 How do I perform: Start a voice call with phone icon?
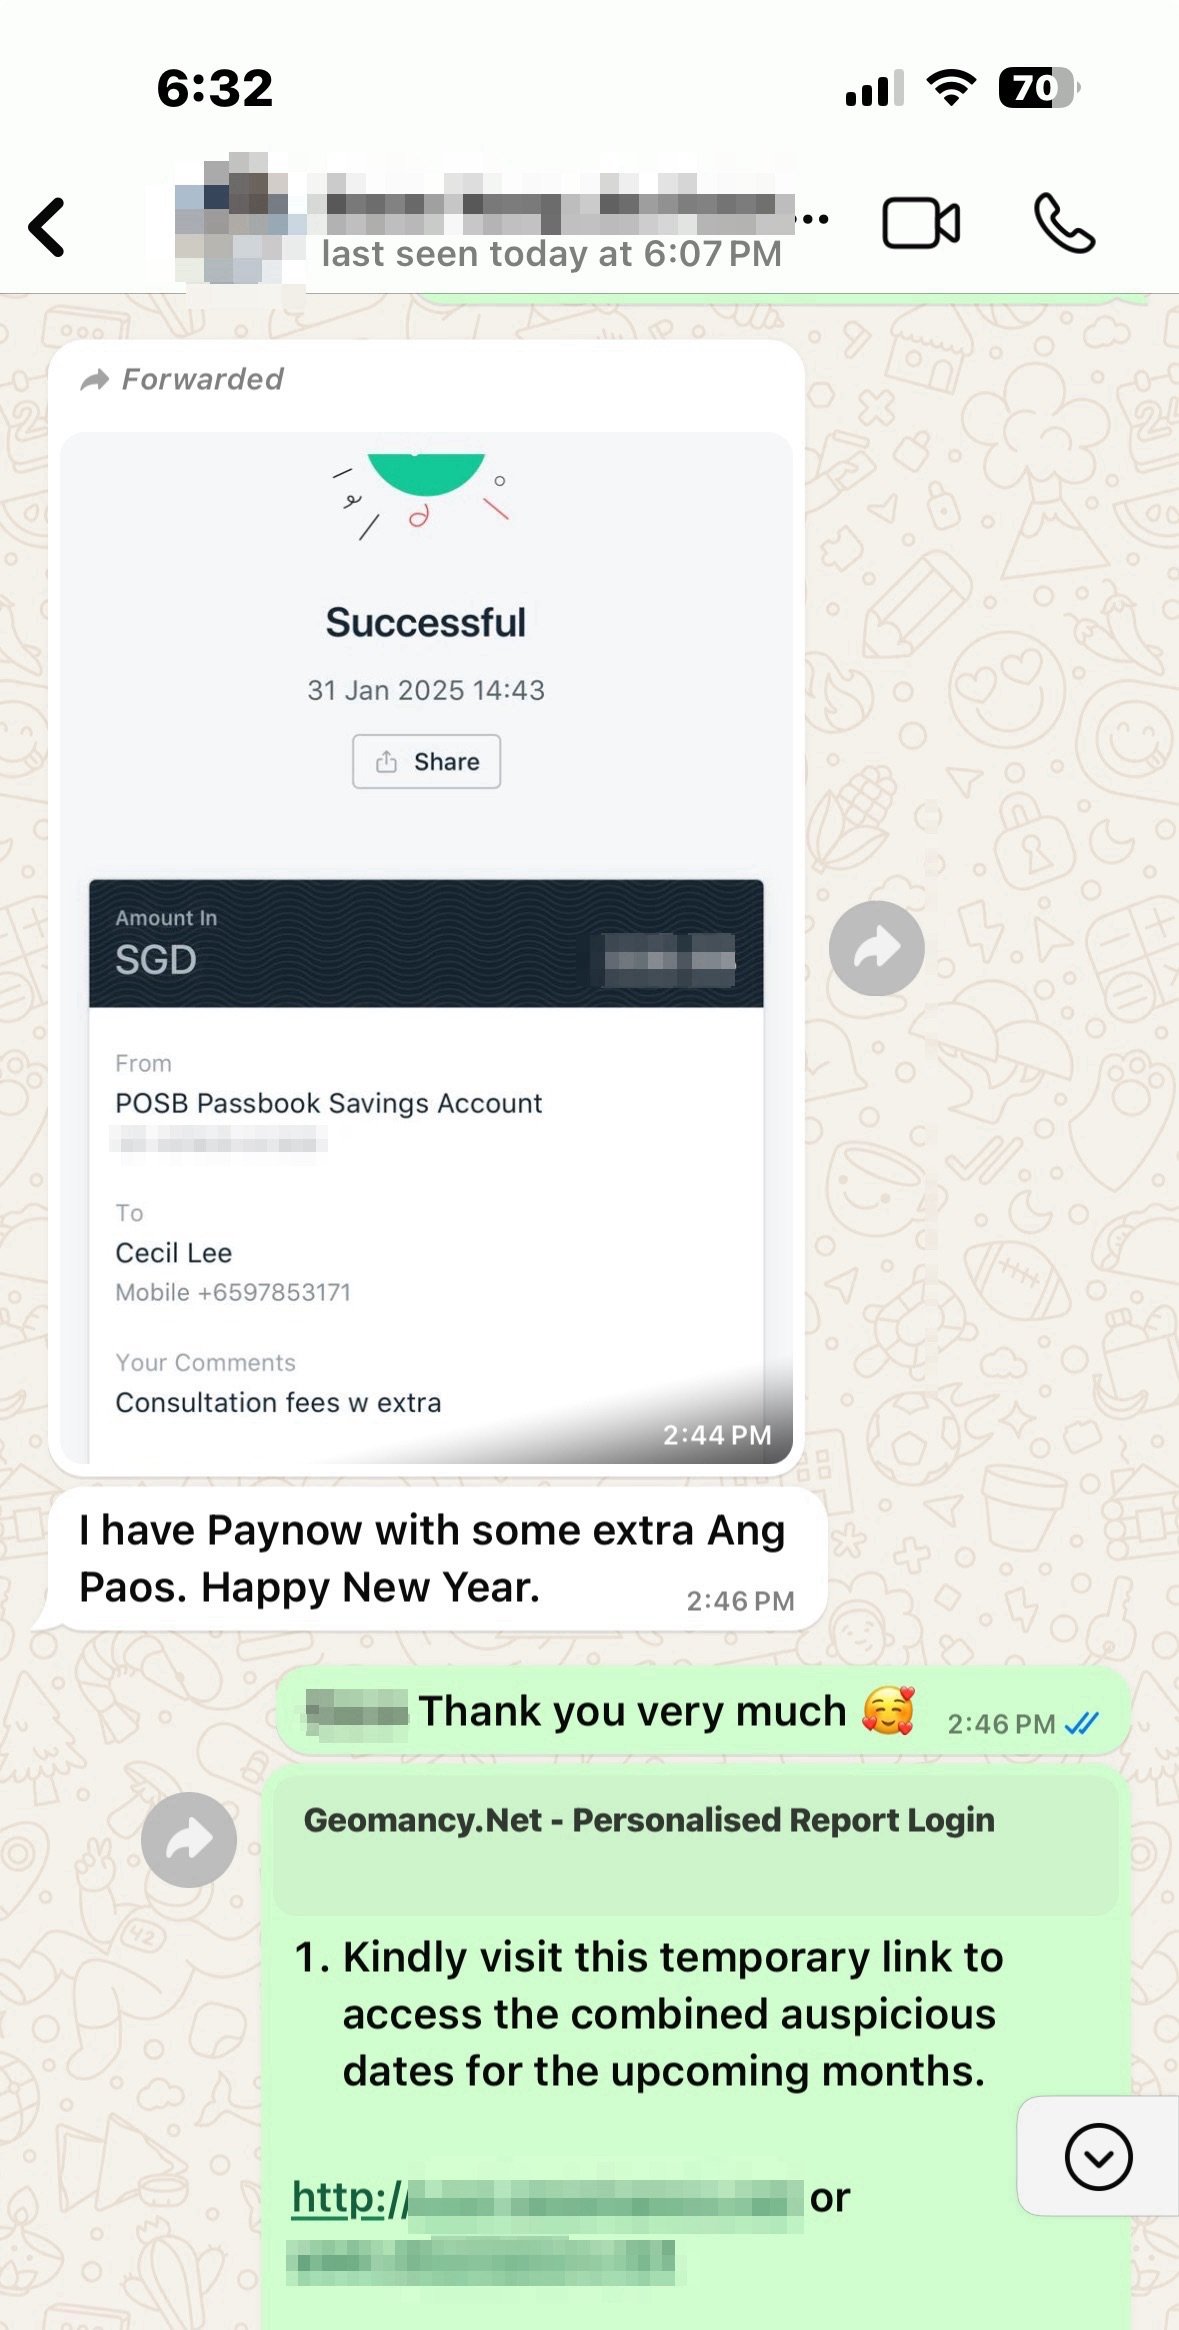tap(1064, 223)
